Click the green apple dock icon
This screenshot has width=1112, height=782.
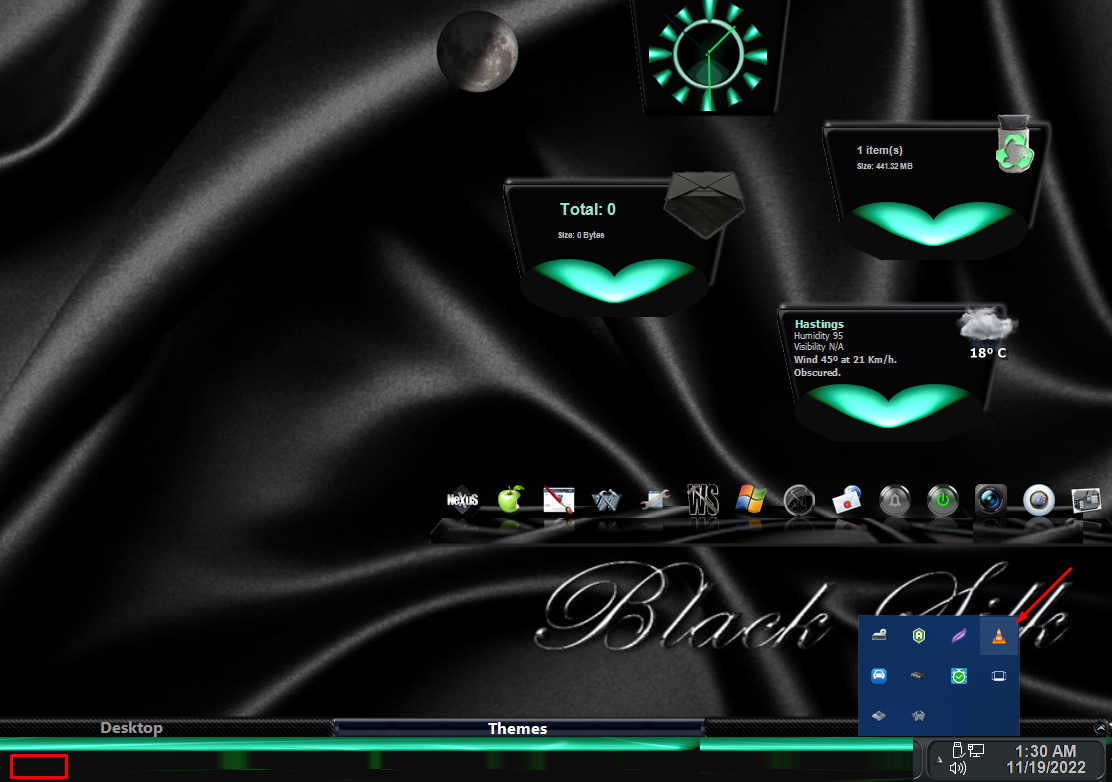[511, 498]
